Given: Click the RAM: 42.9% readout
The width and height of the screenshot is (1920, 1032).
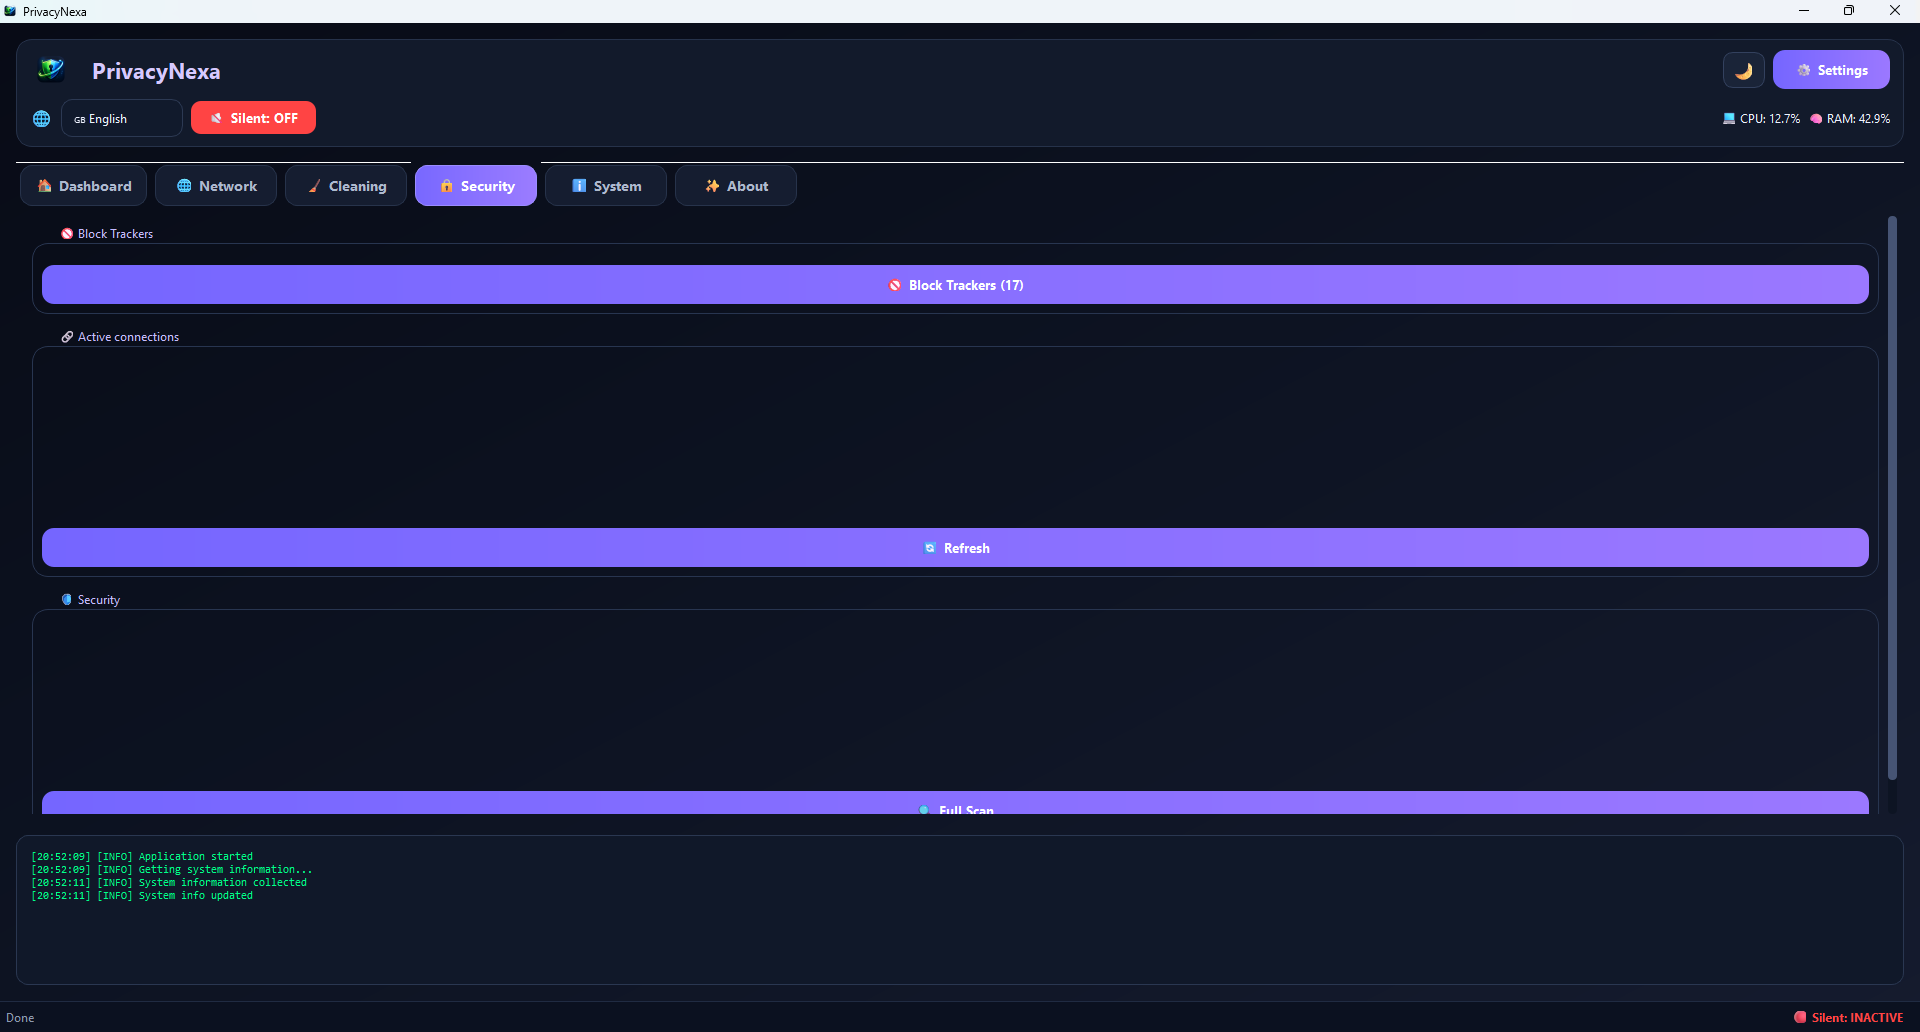Looking at the screenshot, I should tap(1858, 119).
